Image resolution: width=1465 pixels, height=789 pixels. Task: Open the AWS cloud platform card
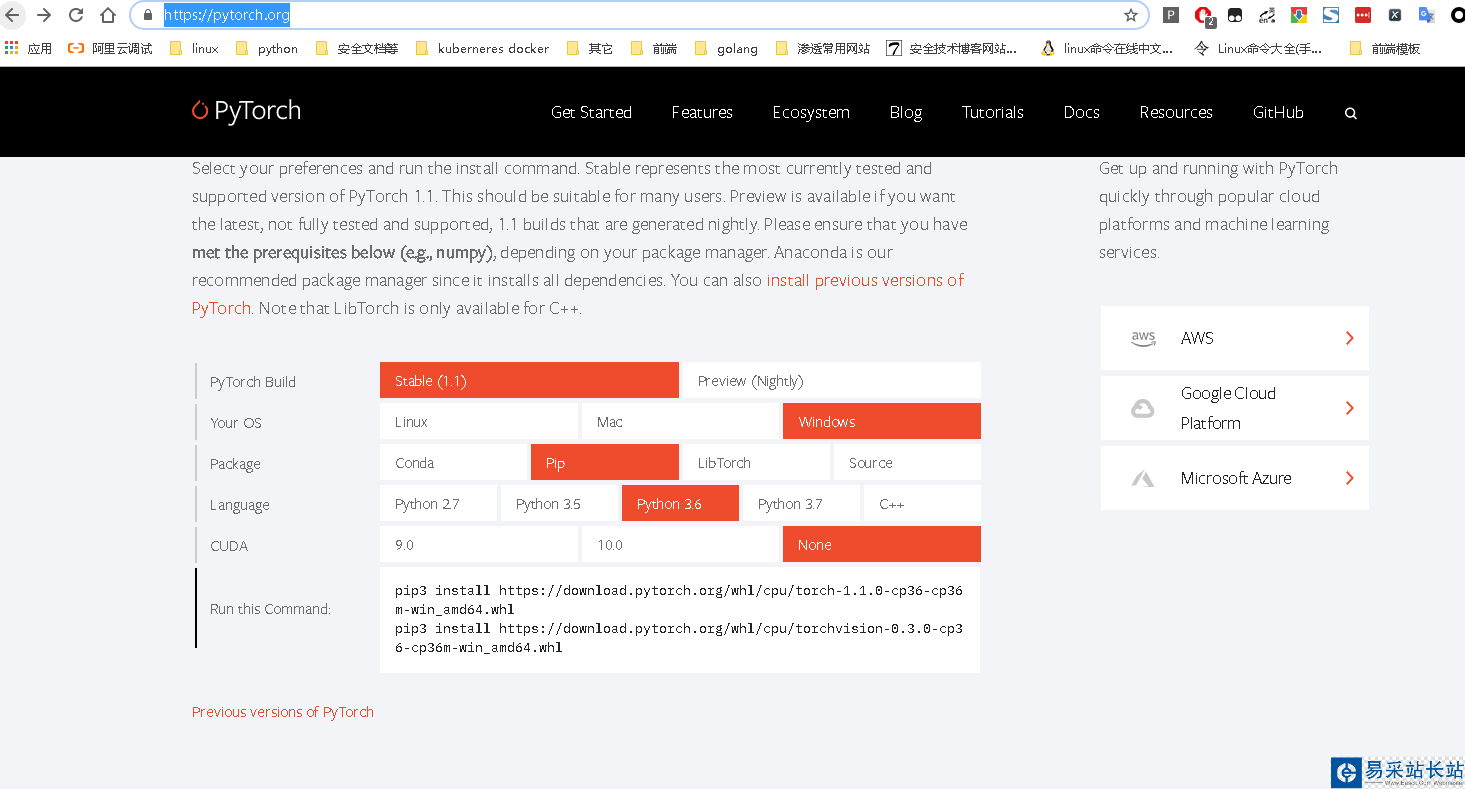coord(1235,338)
